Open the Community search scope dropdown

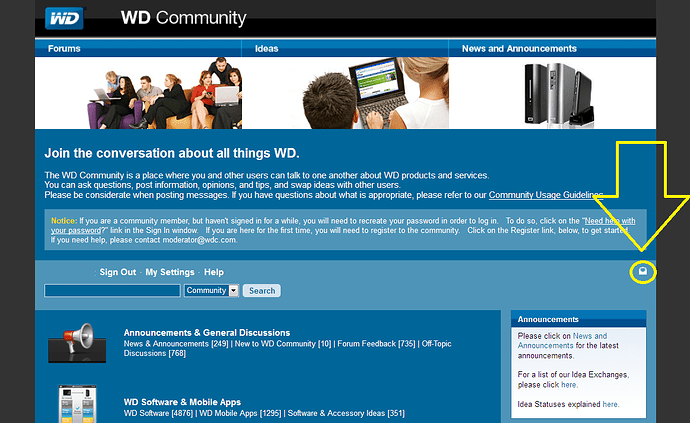click(211, 291)
